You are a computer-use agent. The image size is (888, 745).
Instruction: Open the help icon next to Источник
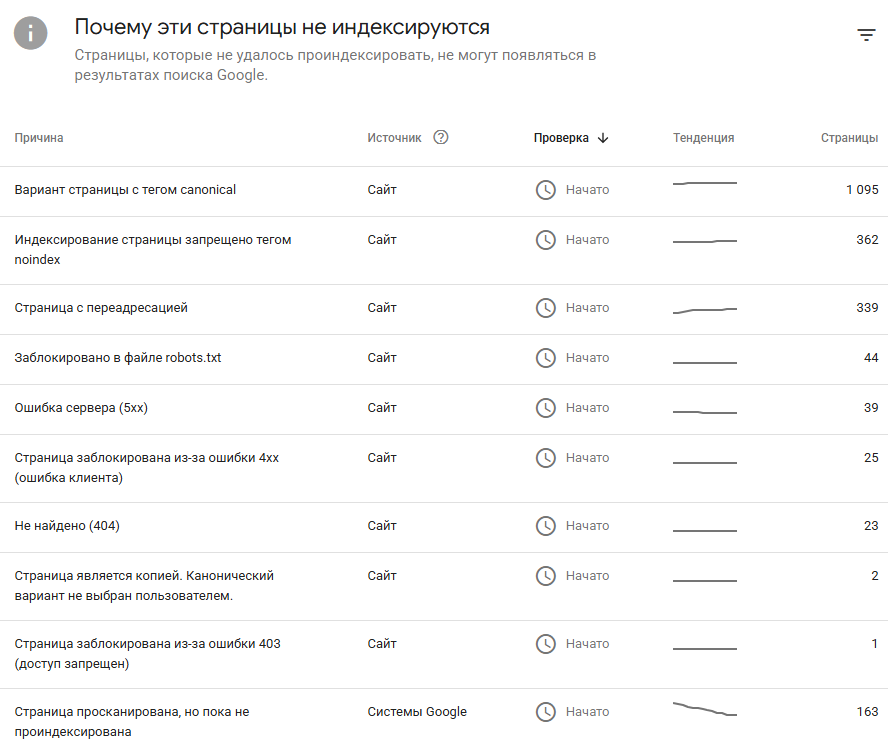pos(441,137)
